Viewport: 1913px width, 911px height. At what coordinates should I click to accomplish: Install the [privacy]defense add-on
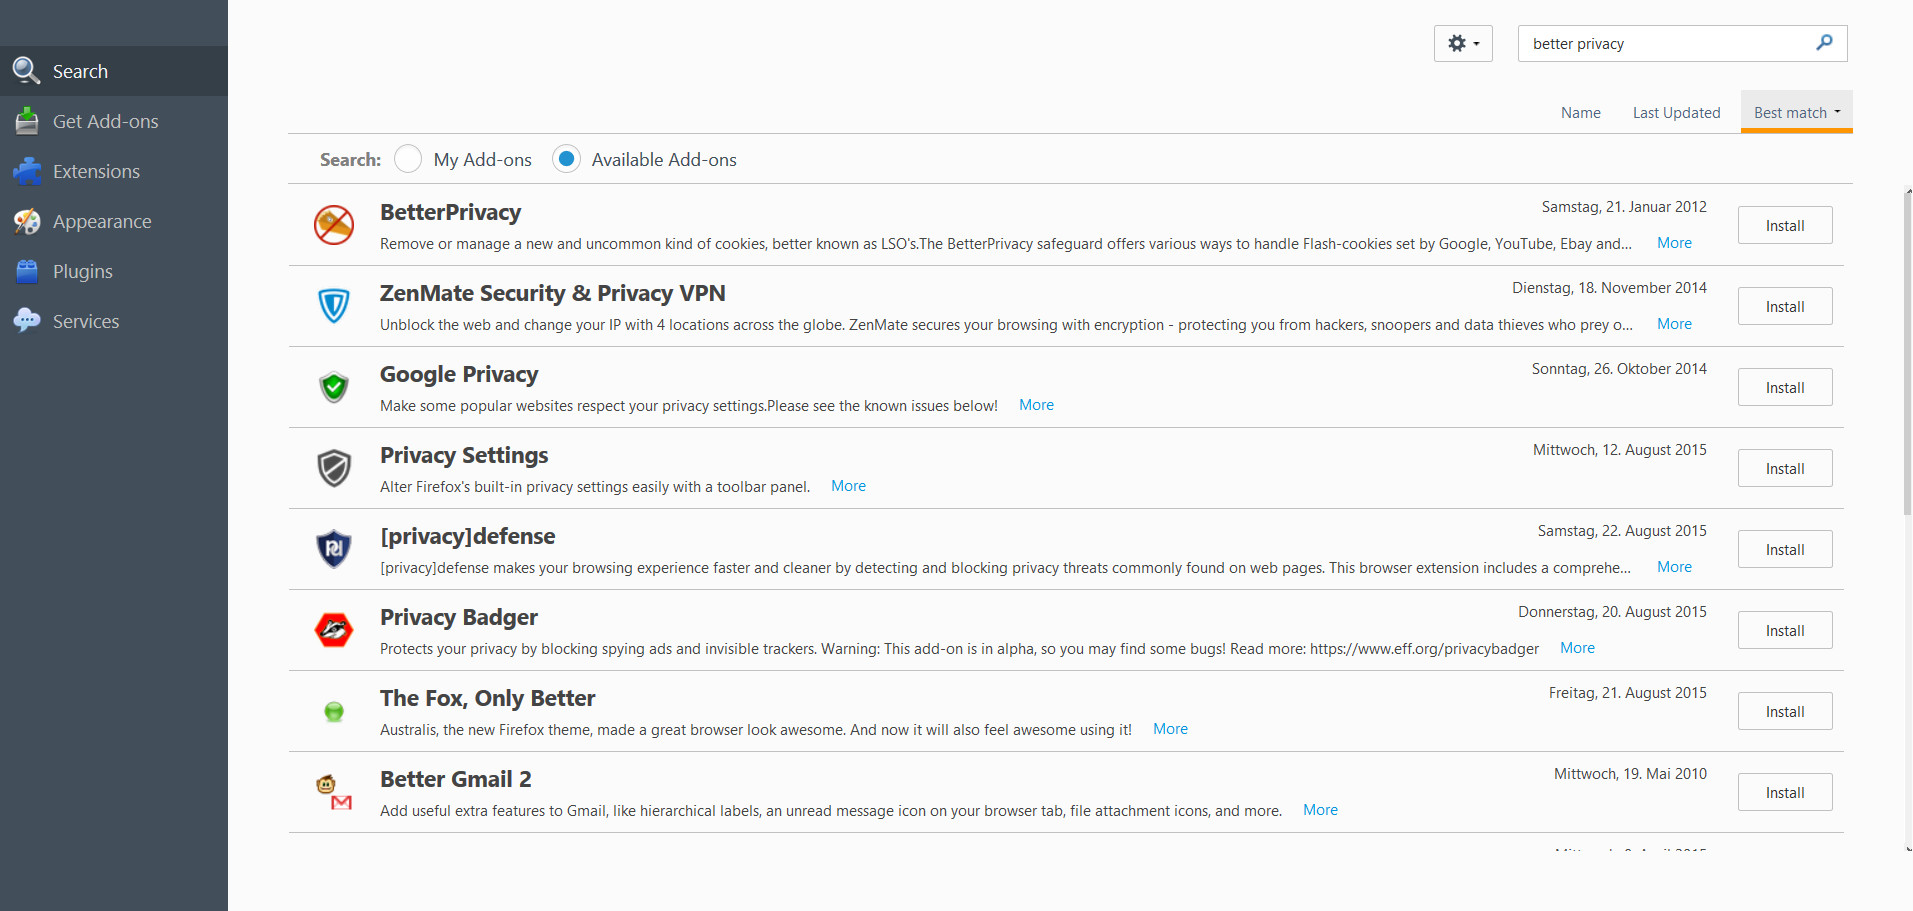pyautogui.click(x=1785, y=549)
